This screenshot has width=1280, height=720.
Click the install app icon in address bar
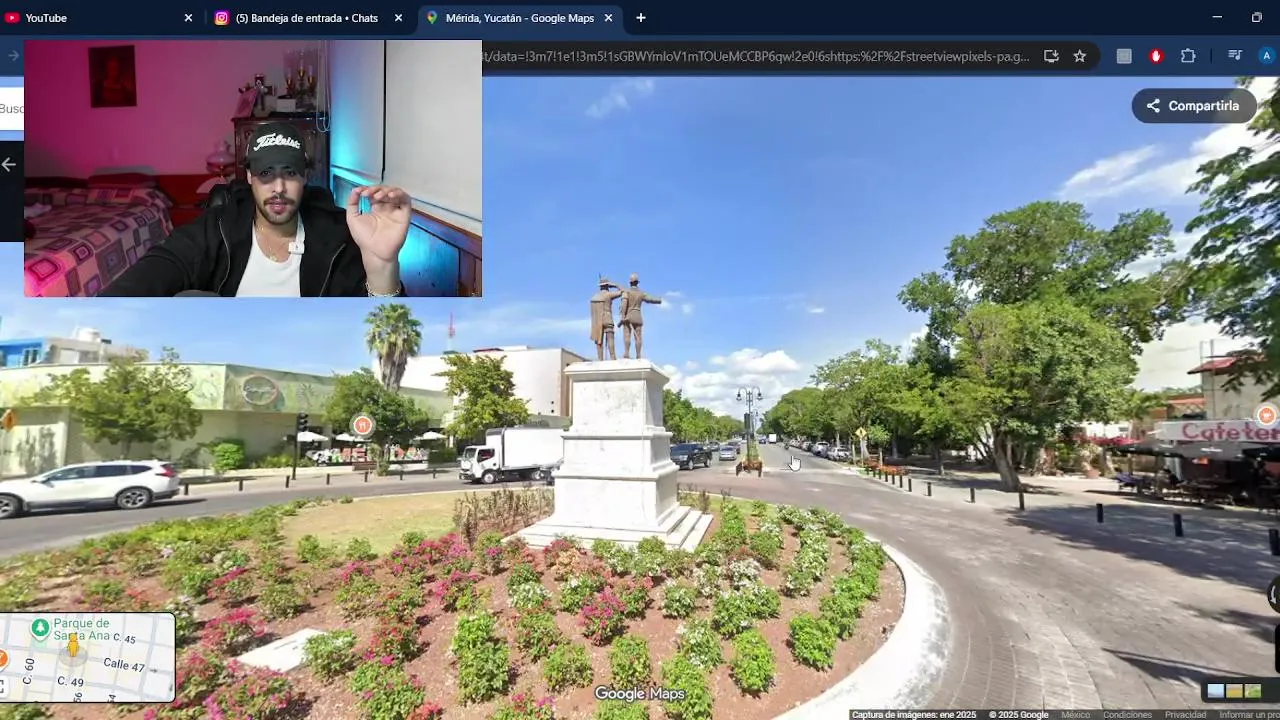(1051, 56)
